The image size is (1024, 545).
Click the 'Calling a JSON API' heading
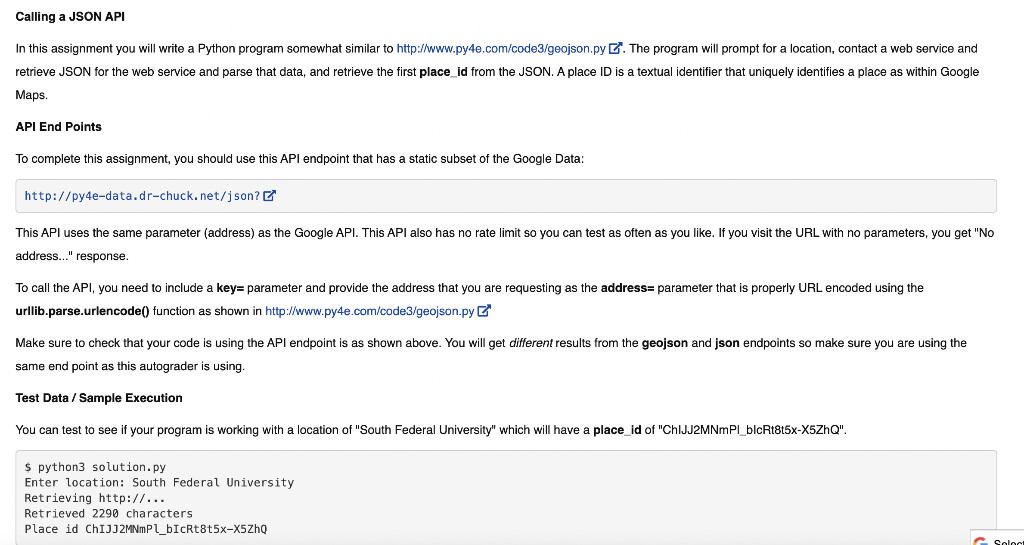pyautogui.click(x=70, y=17)
